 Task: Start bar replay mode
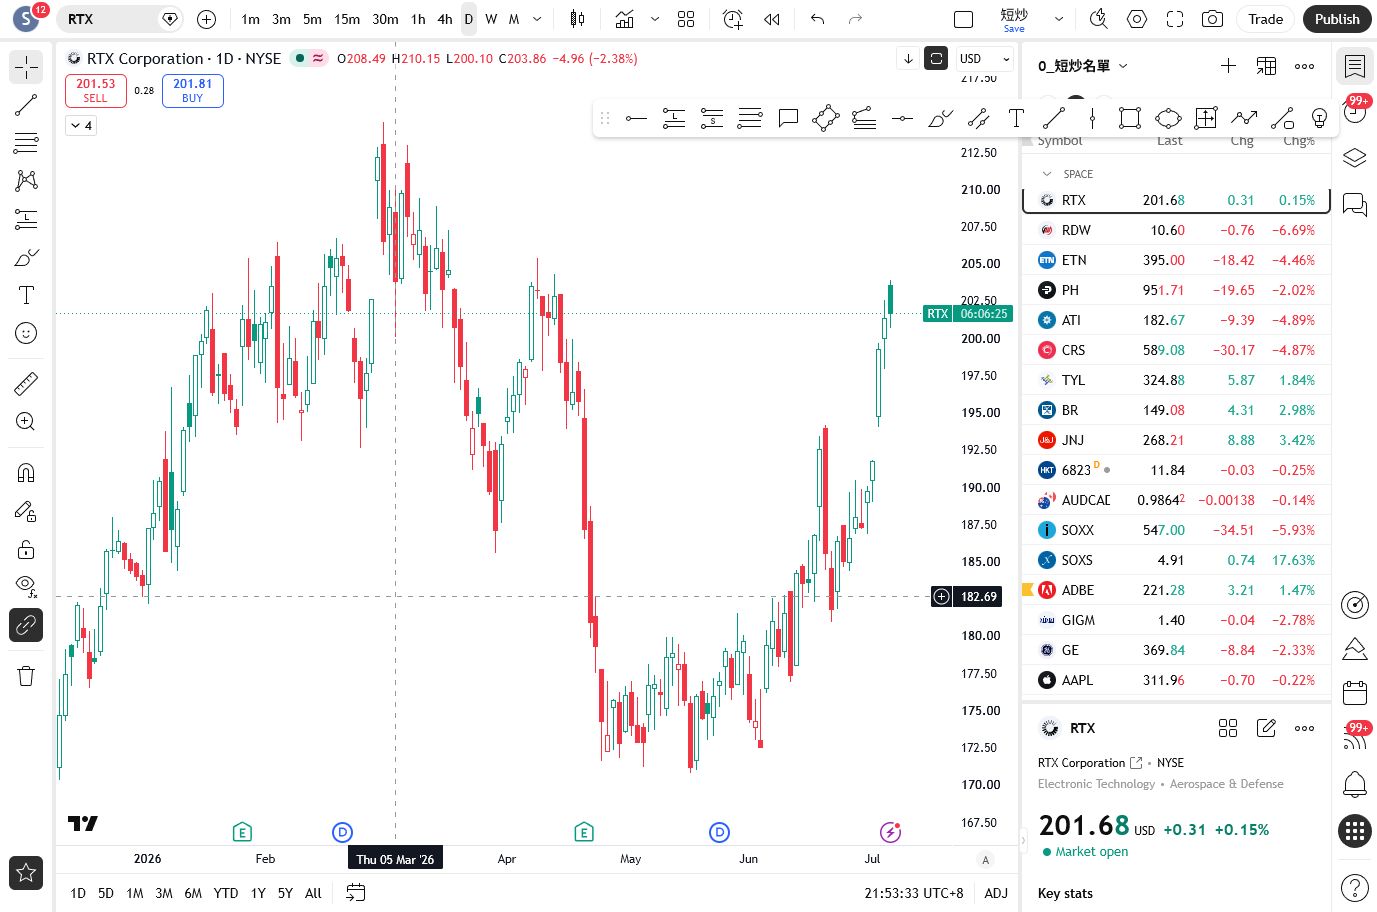coord(772,19)
